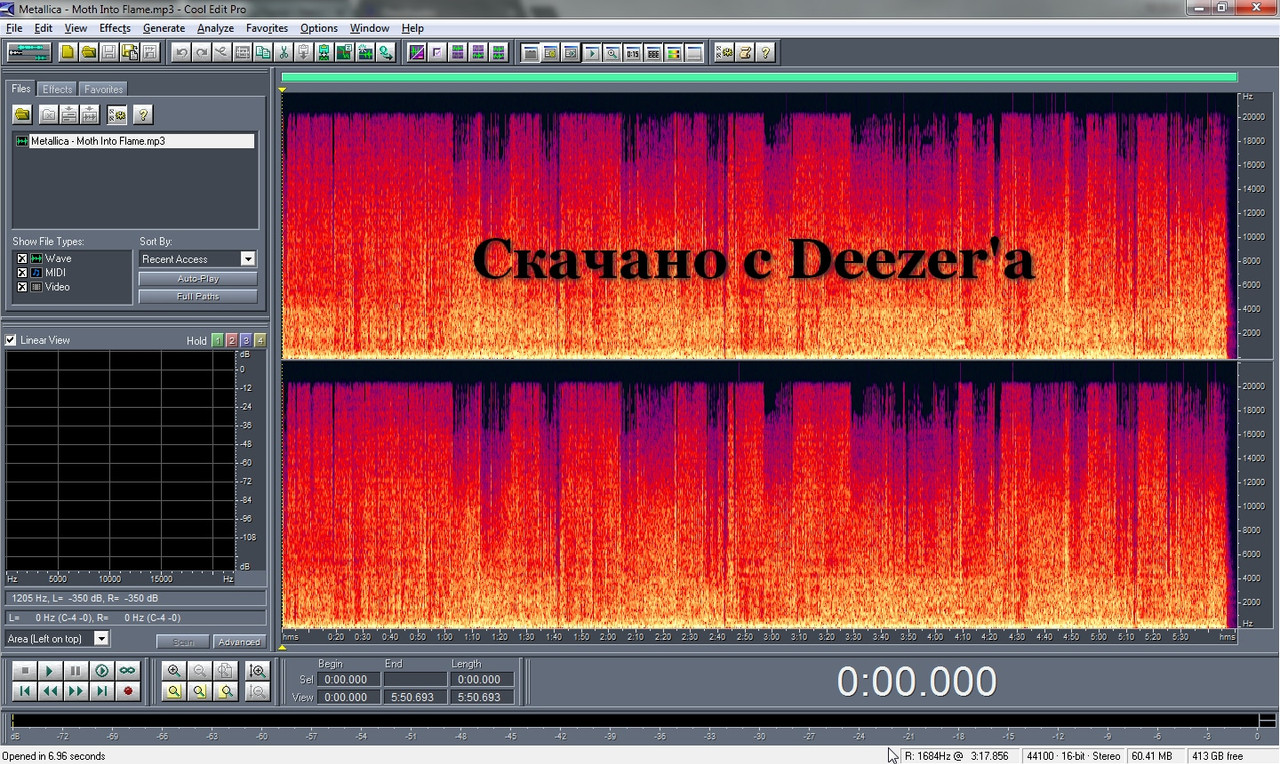Image resolution: width=1280 pixels, height=764 pixels.
Task: Select Metallica - Moth Into Flame.mp3 in file list
Action: click(x=134, y=141)
